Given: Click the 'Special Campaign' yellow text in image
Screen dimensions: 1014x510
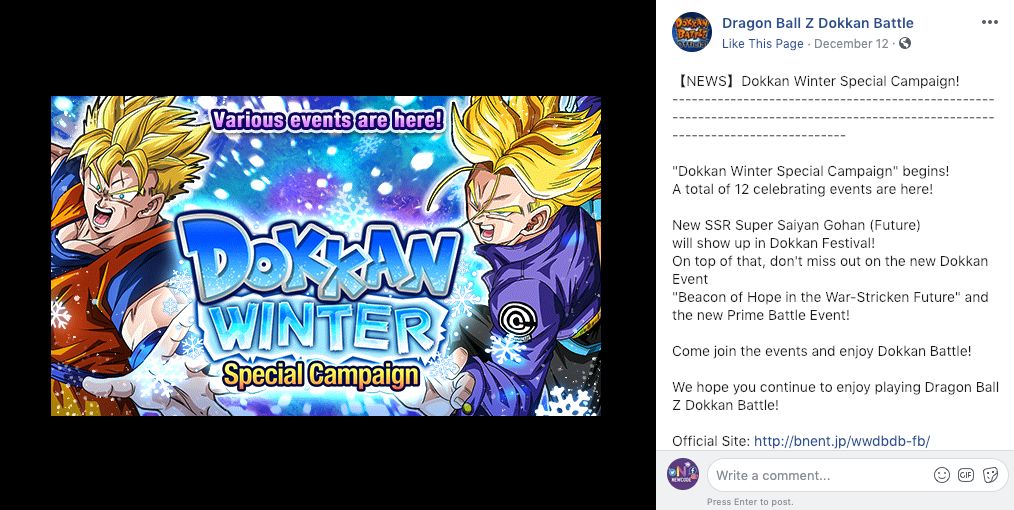Looking at the screenshot, I should (x=321, y=376).
